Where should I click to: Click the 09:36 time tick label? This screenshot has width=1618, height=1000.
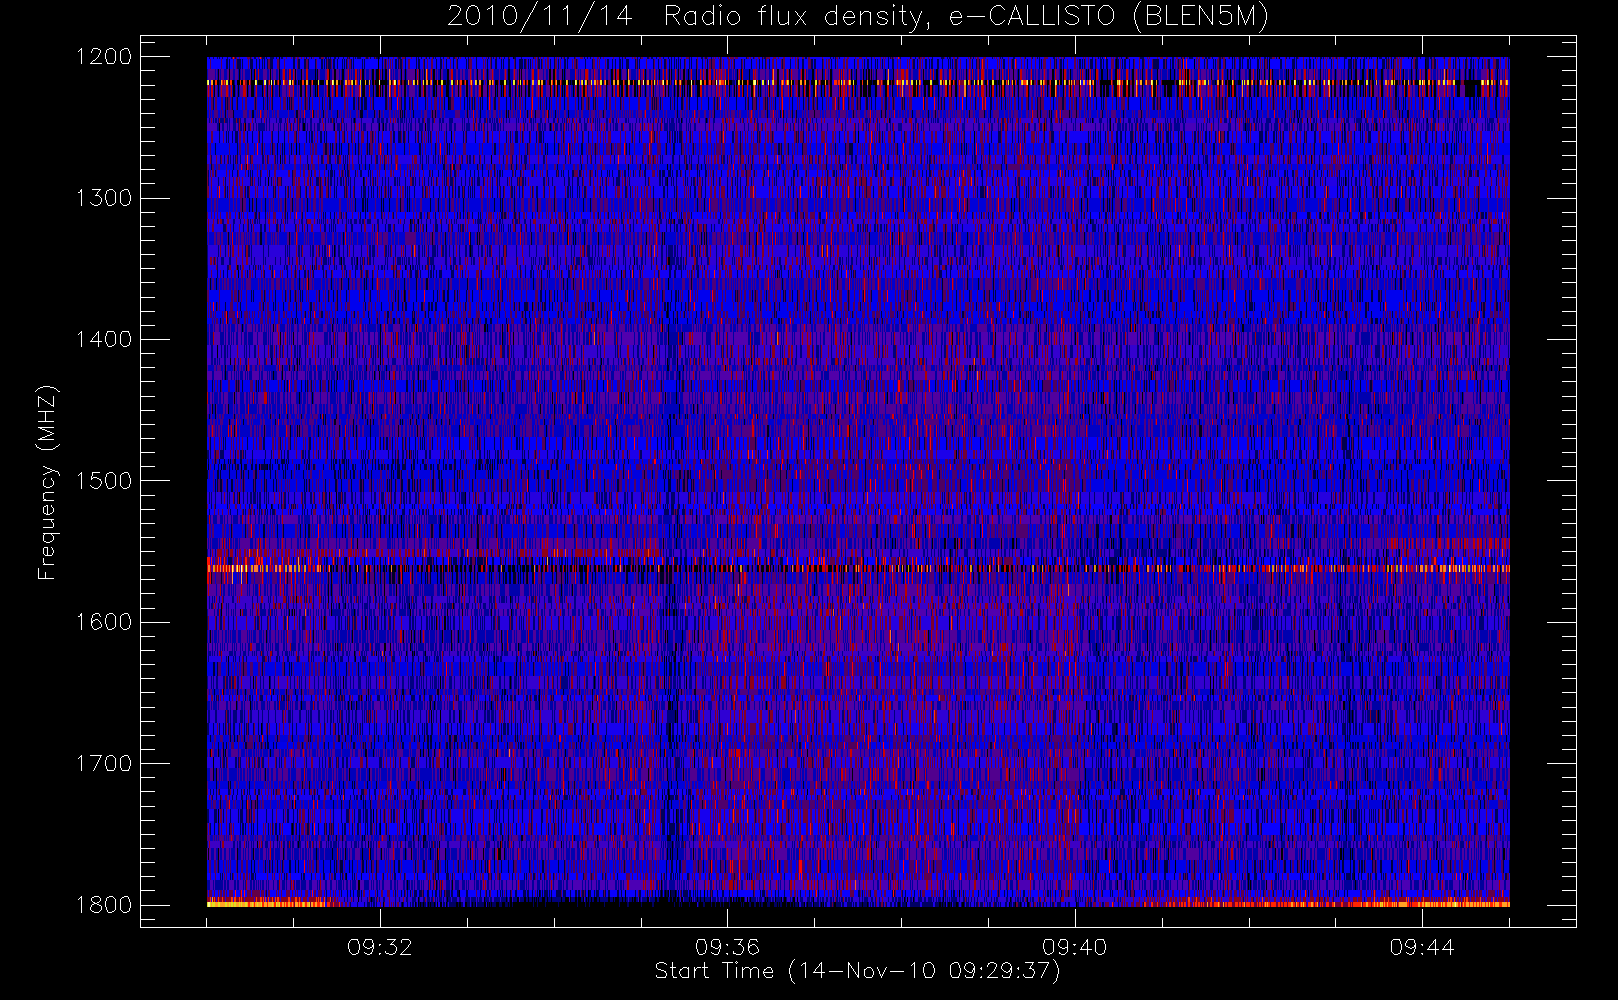(727, 947)
